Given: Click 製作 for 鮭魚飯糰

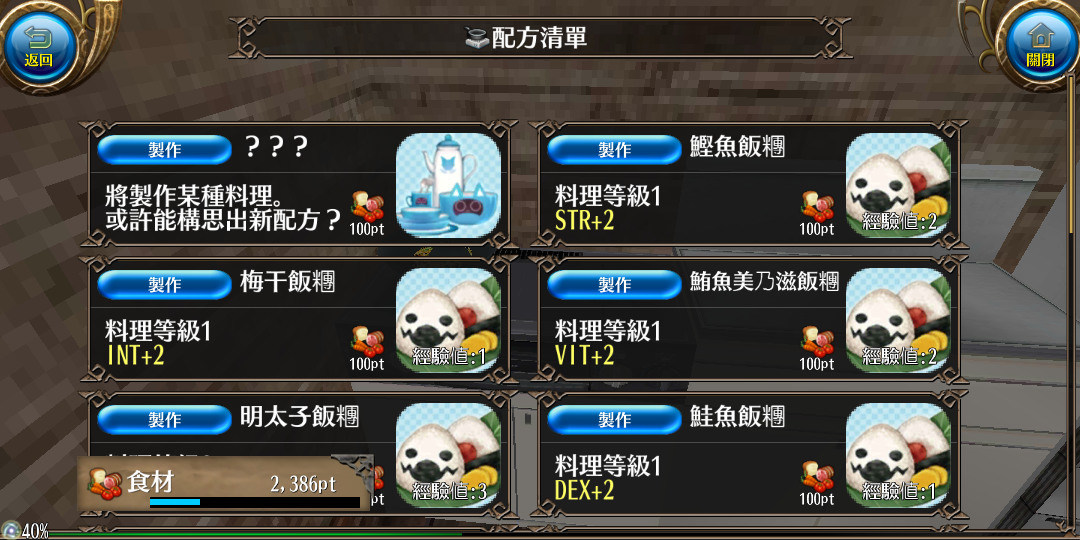Looking at the screenshot, I should [x=614, y=419].
